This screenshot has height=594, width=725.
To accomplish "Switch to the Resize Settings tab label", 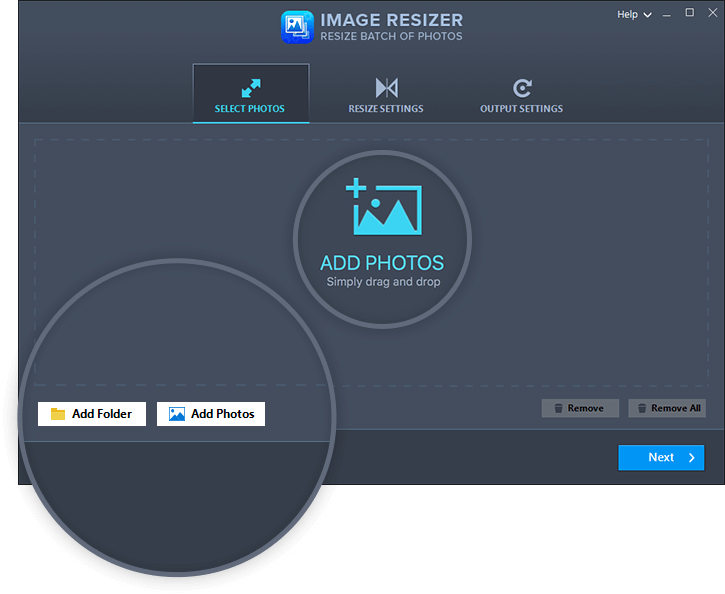I will [x=386, y=109].
